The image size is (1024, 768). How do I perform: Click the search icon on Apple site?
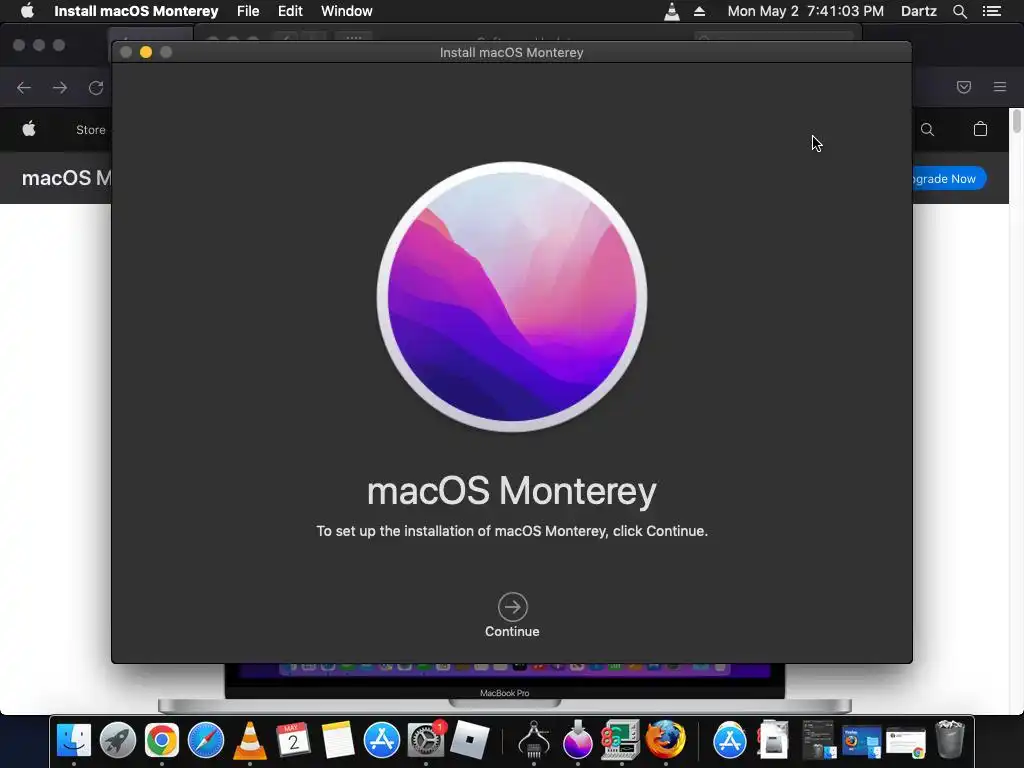927,129
